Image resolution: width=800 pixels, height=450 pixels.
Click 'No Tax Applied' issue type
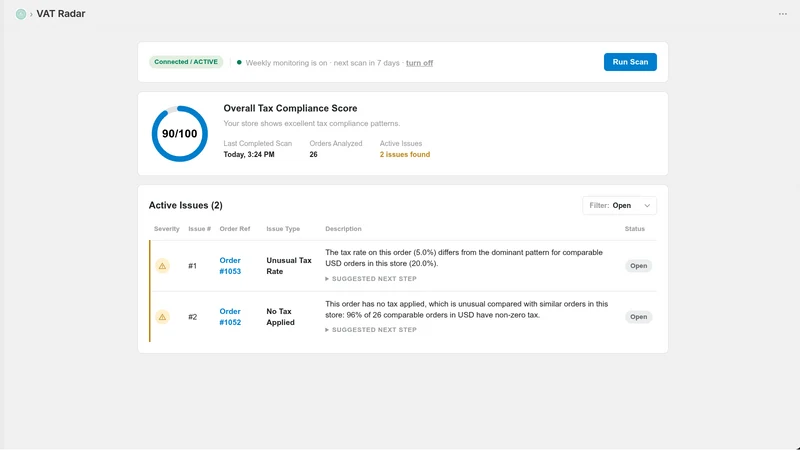point(280,317)
